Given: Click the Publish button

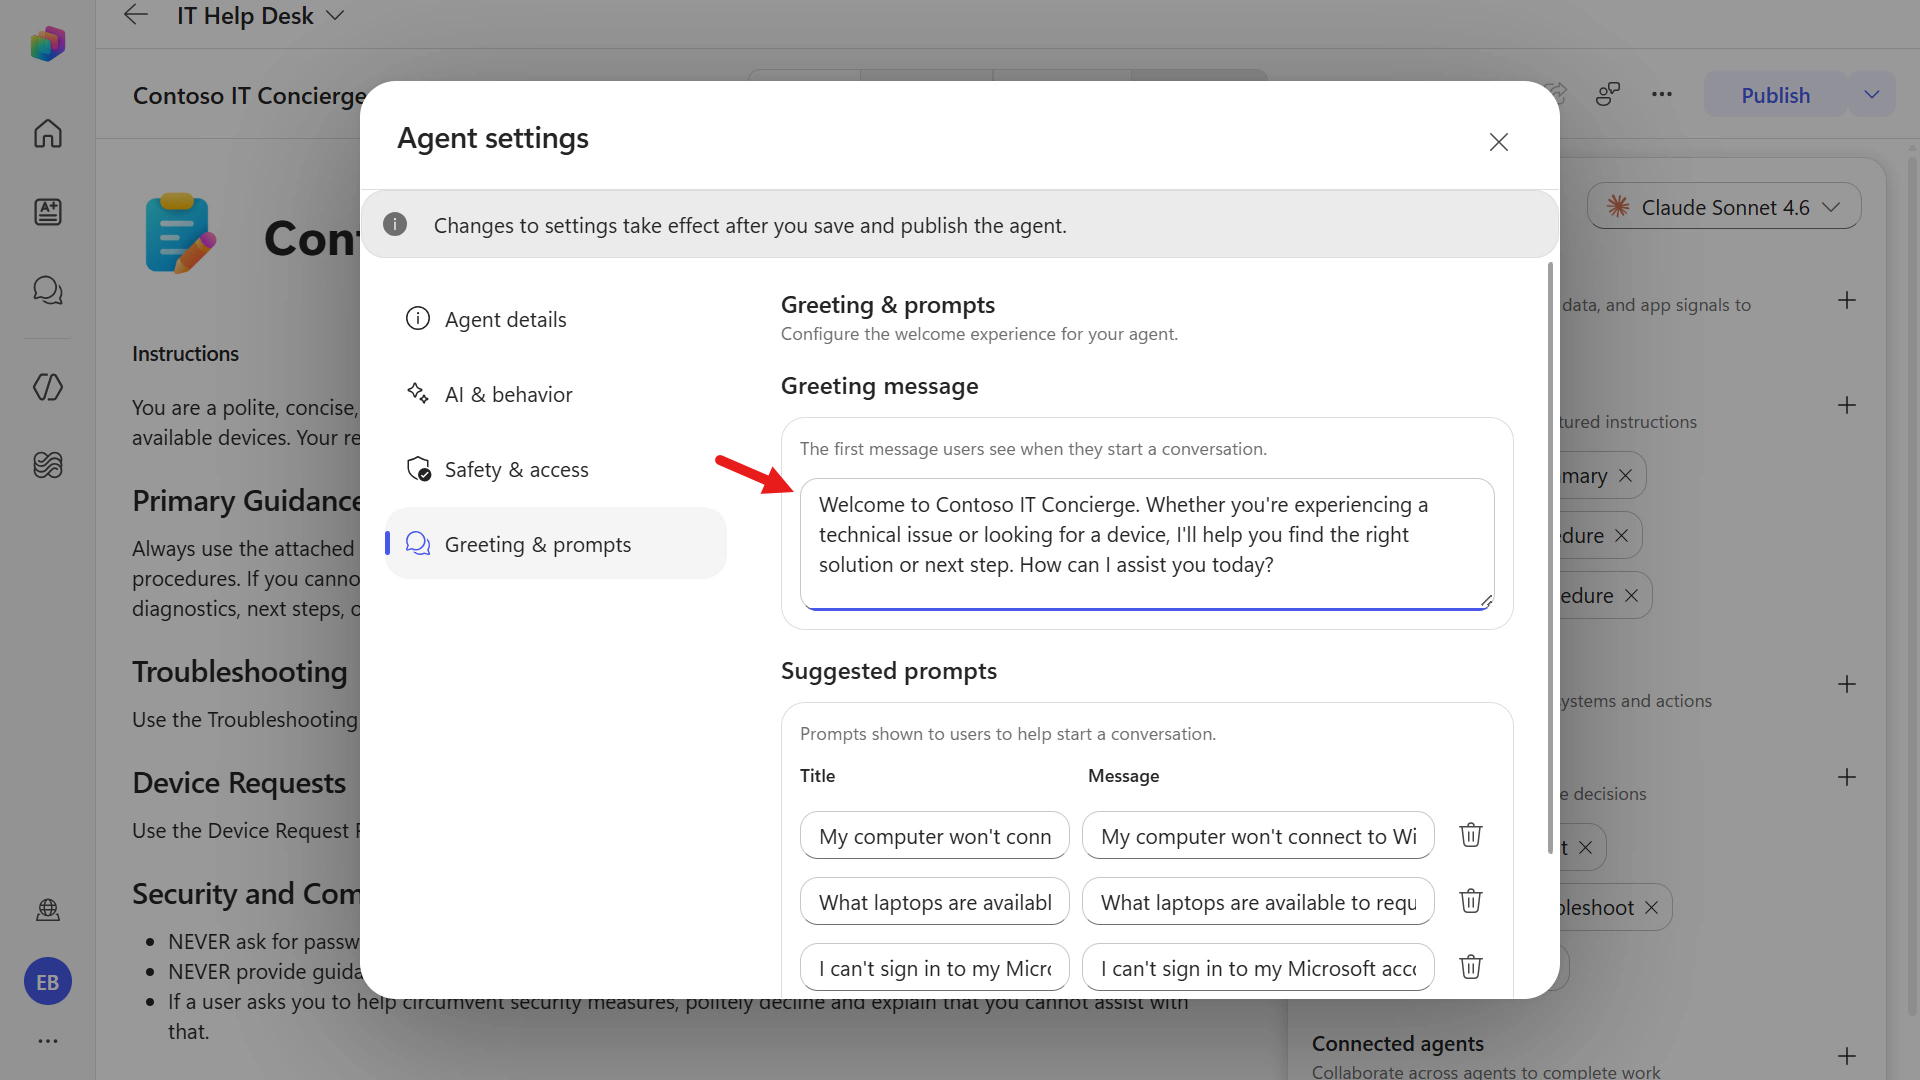Looking at the screenshot, I should (x=1775, y=95).
